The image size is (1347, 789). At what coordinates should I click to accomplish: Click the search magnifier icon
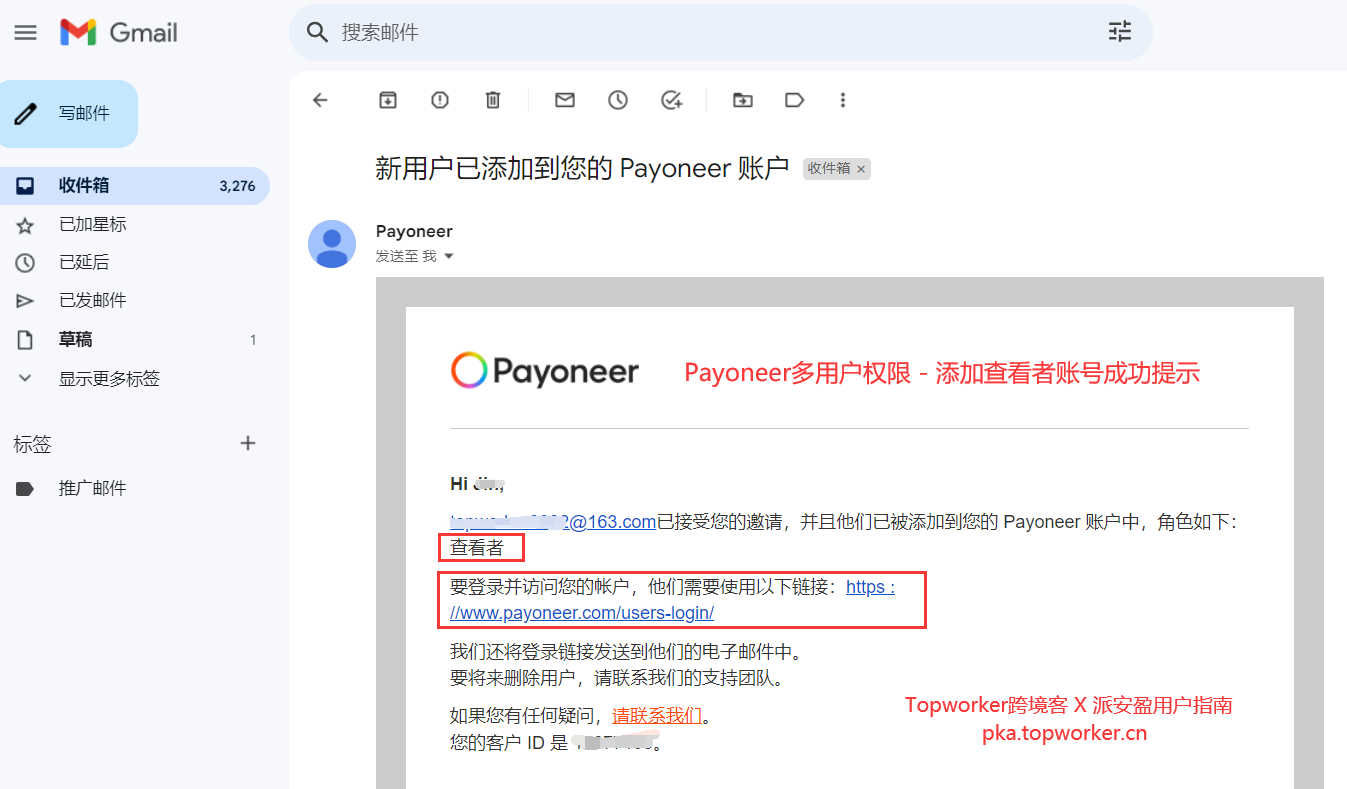(318, 32)
